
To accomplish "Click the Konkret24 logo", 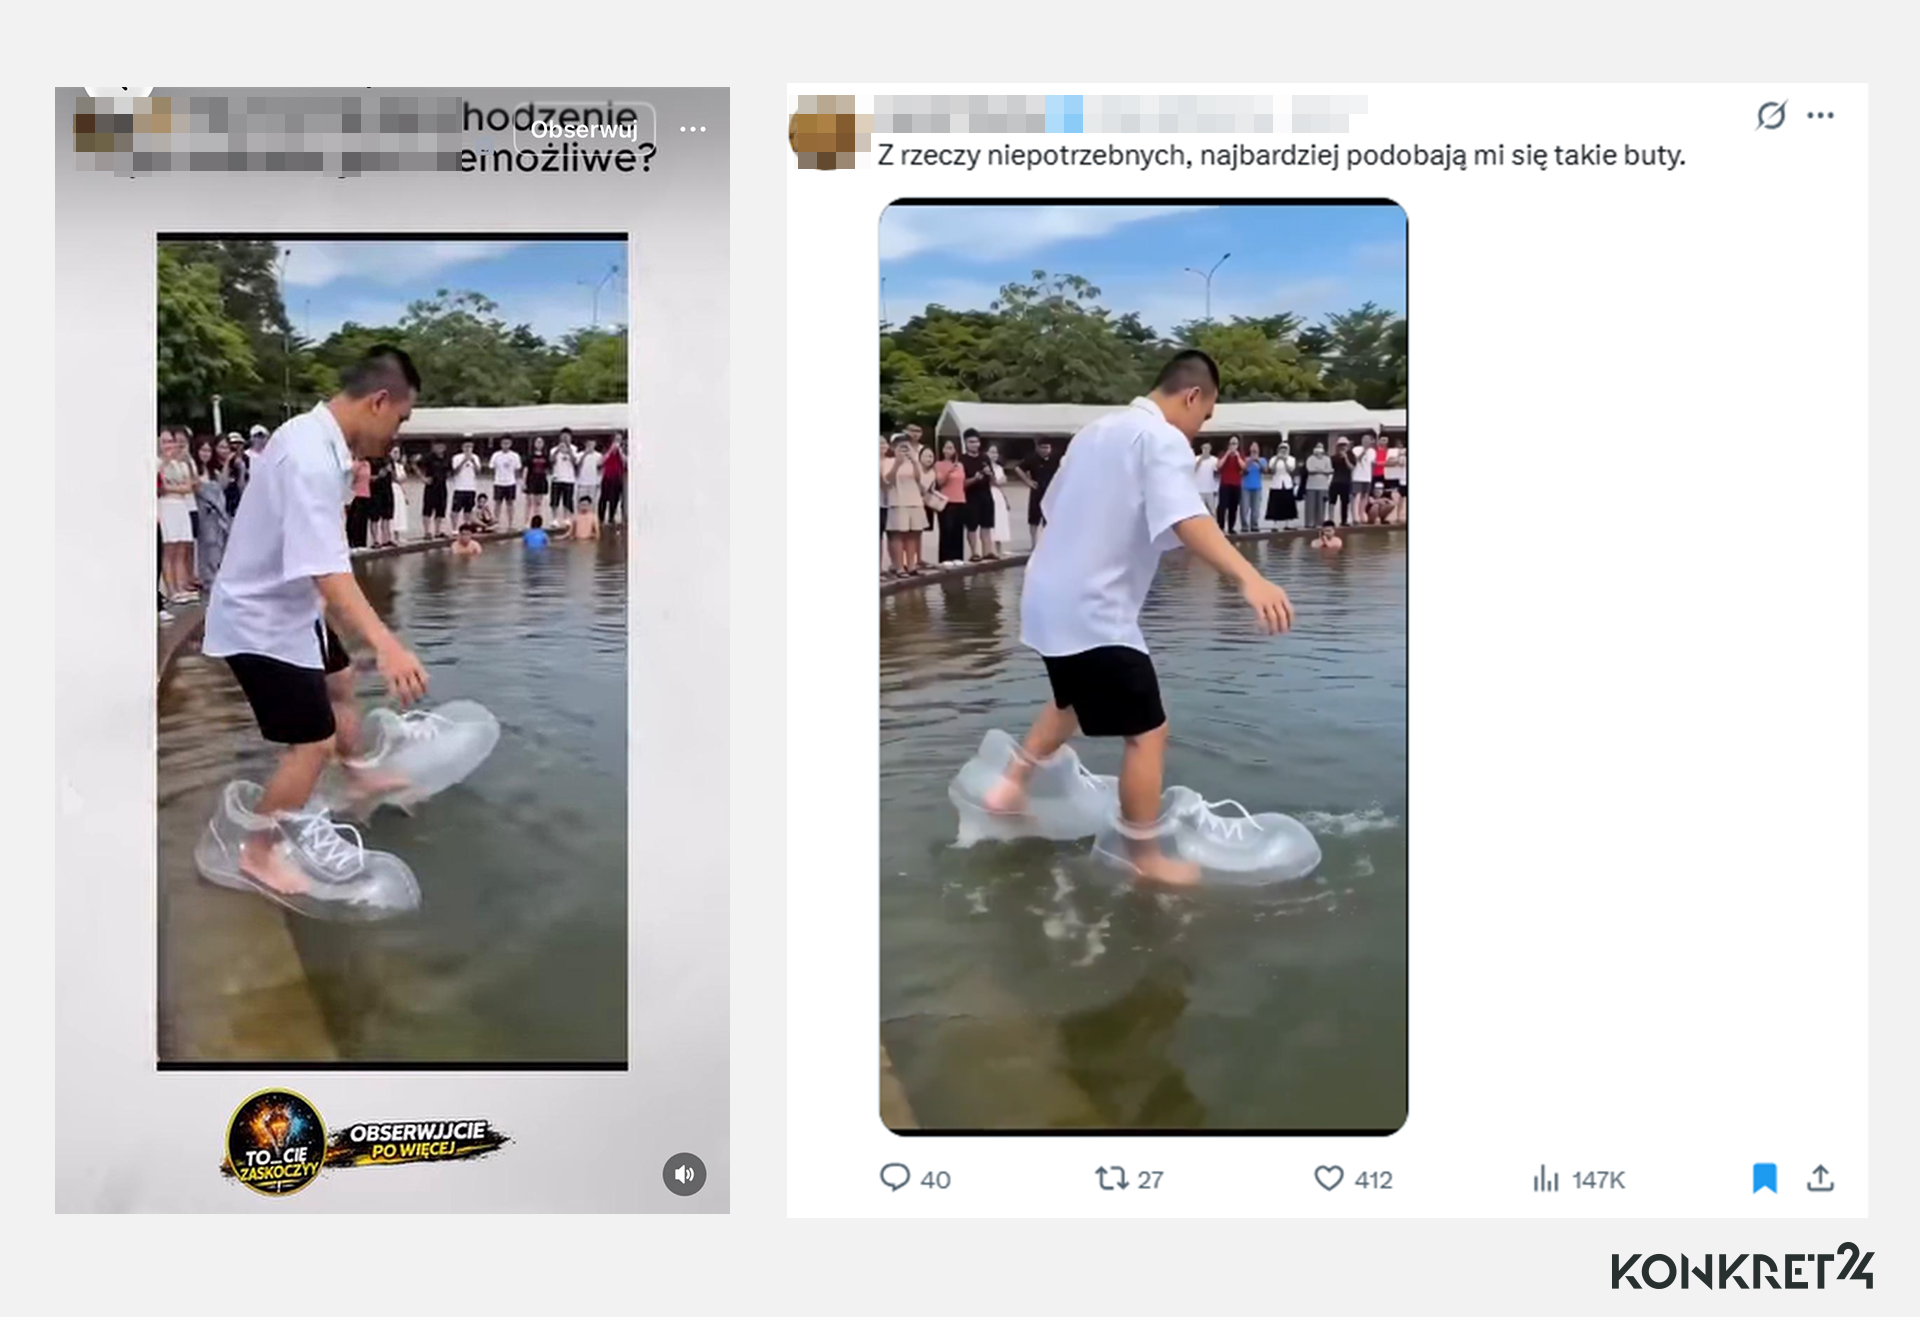I will [x=1741, y=1268].
